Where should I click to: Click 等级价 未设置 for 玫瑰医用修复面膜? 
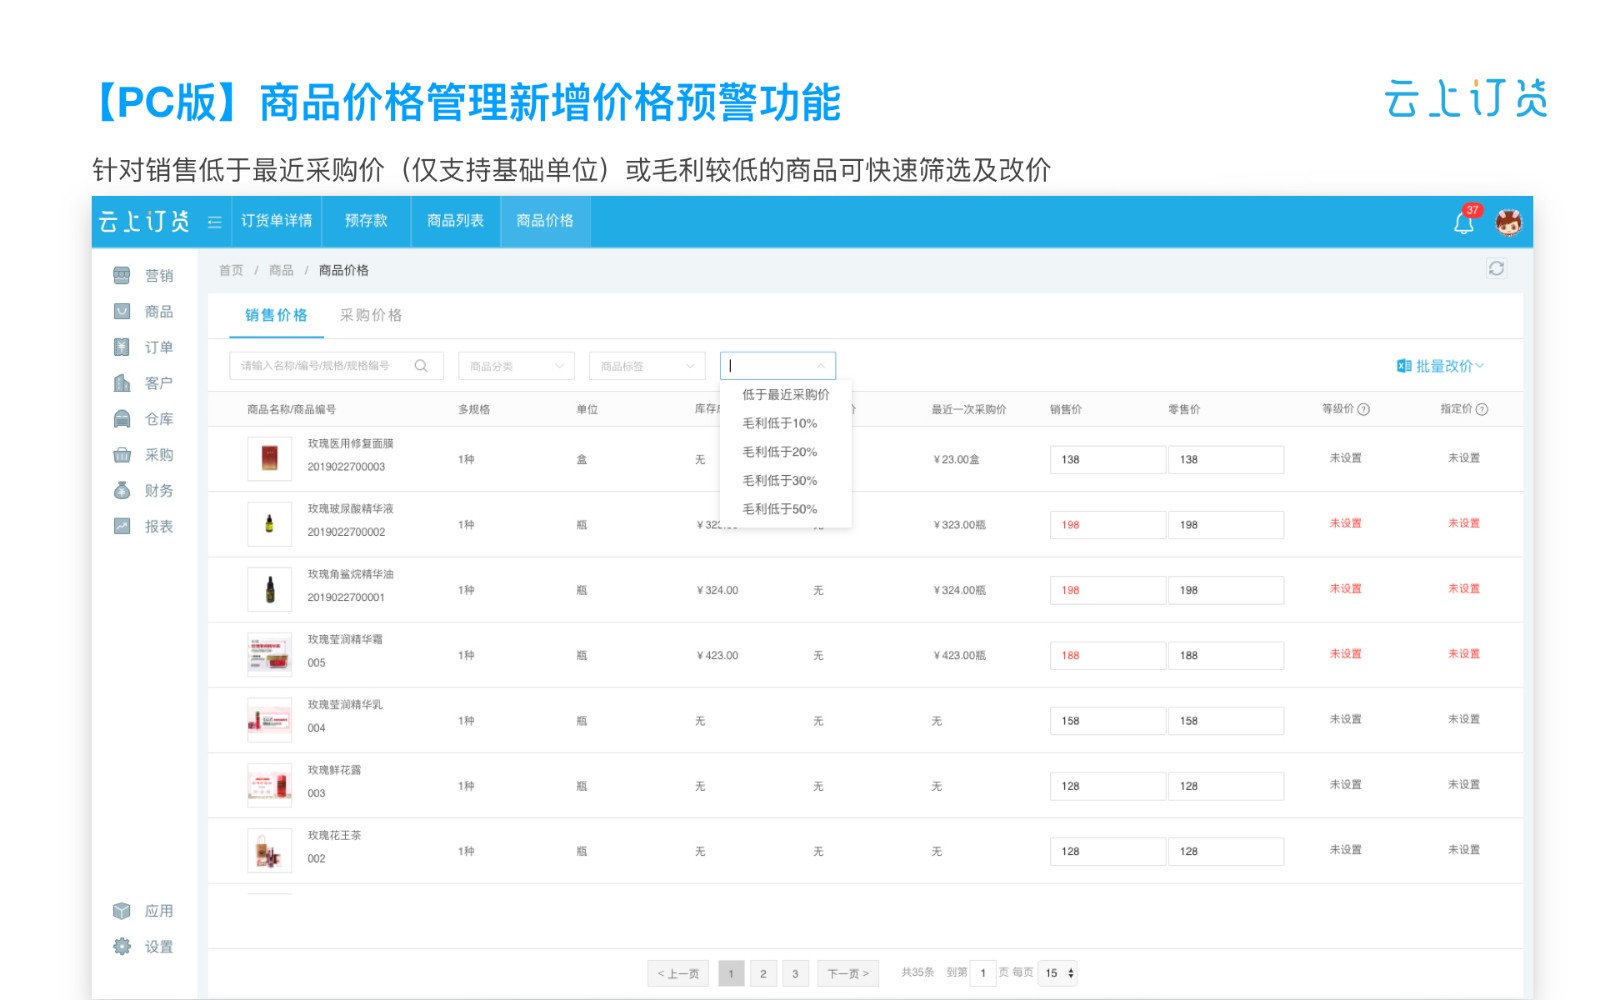click(x=1346, y=458)
